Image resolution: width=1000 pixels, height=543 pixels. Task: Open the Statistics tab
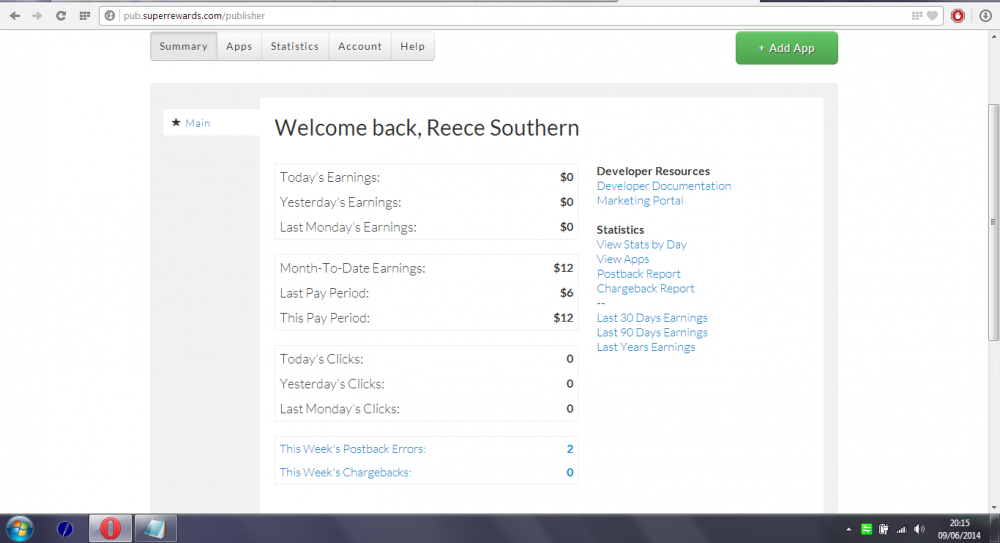click(295, 47)
